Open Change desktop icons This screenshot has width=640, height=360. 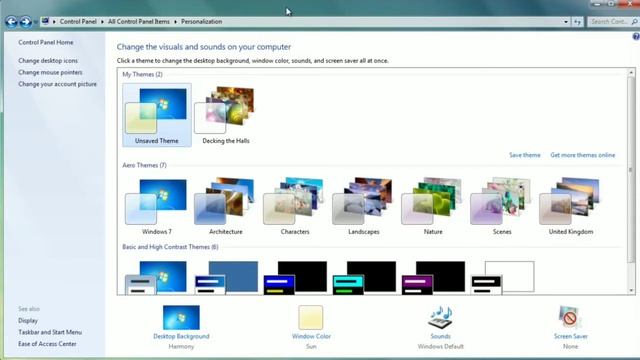48,60
